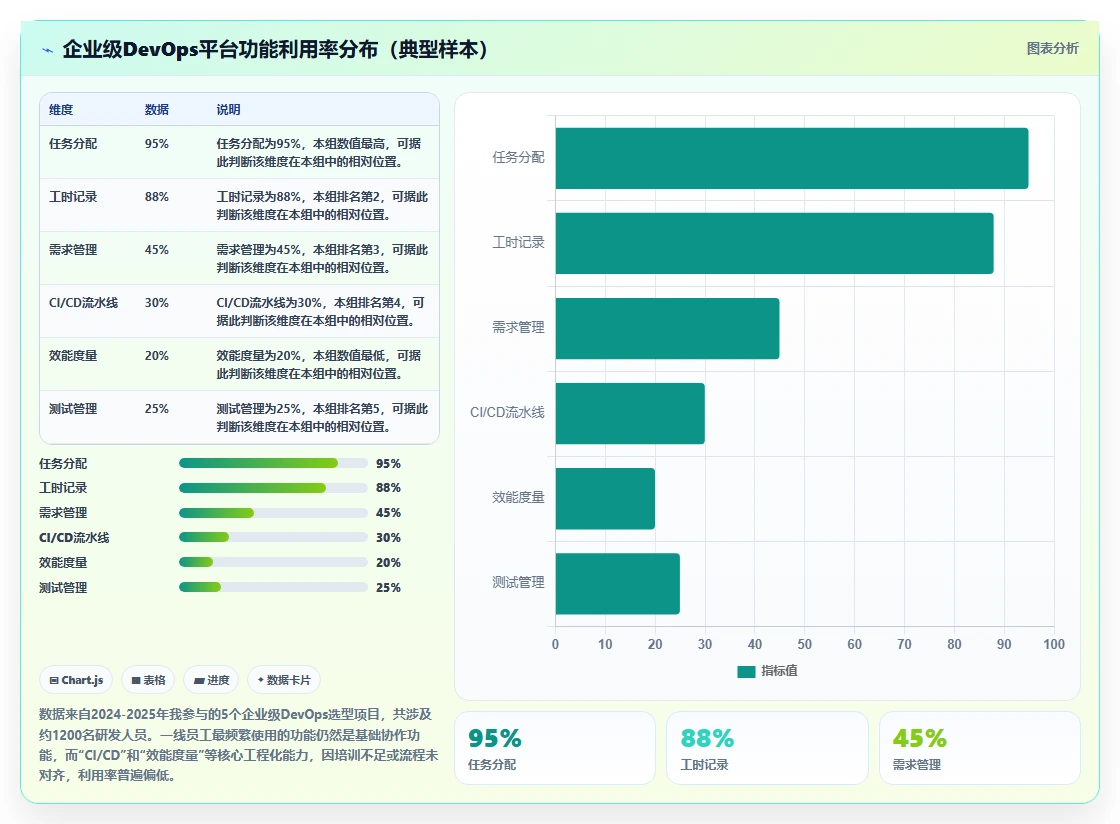The height and width of the screenshot is (824, 1120).
Task: Click the 测试管理 progress bar
Action: point(273,587)
